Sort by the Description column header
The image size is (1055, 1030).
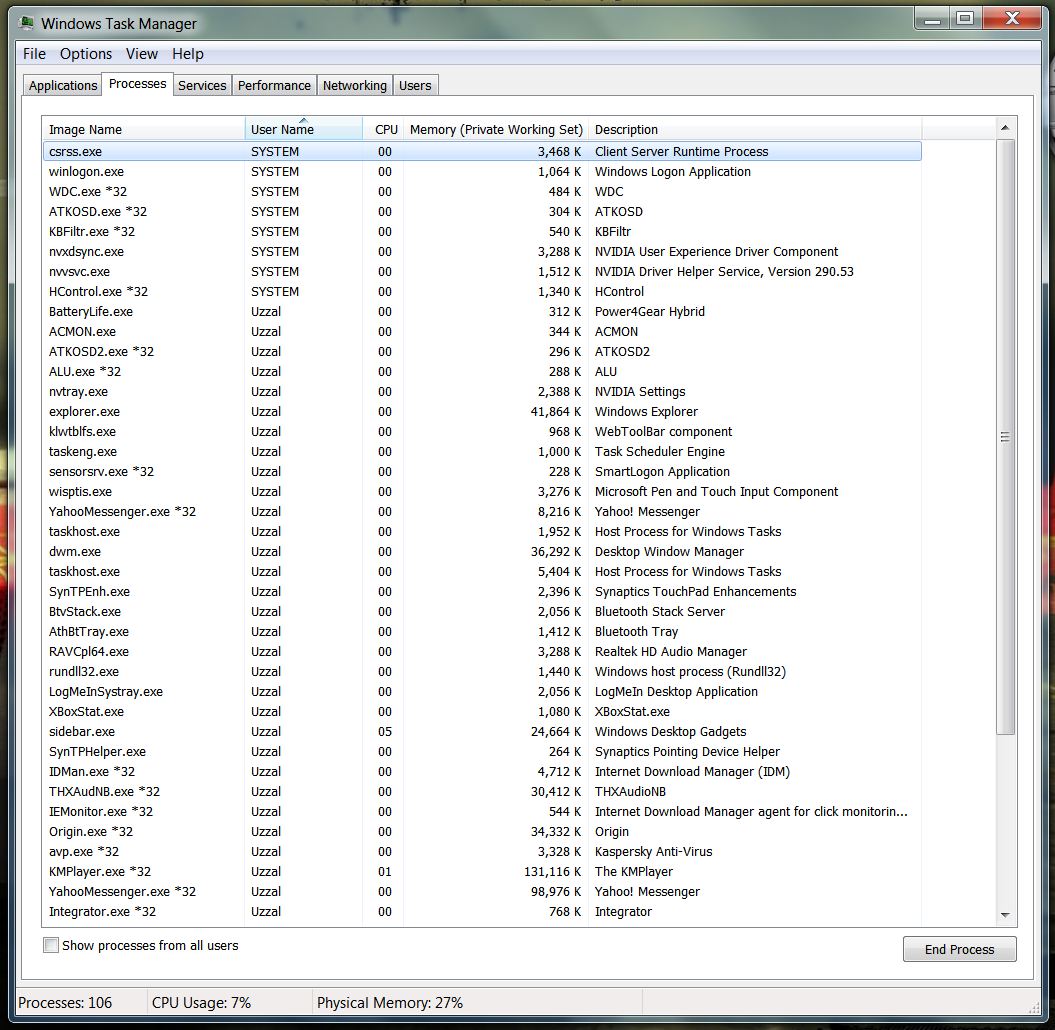click(755, 129)
